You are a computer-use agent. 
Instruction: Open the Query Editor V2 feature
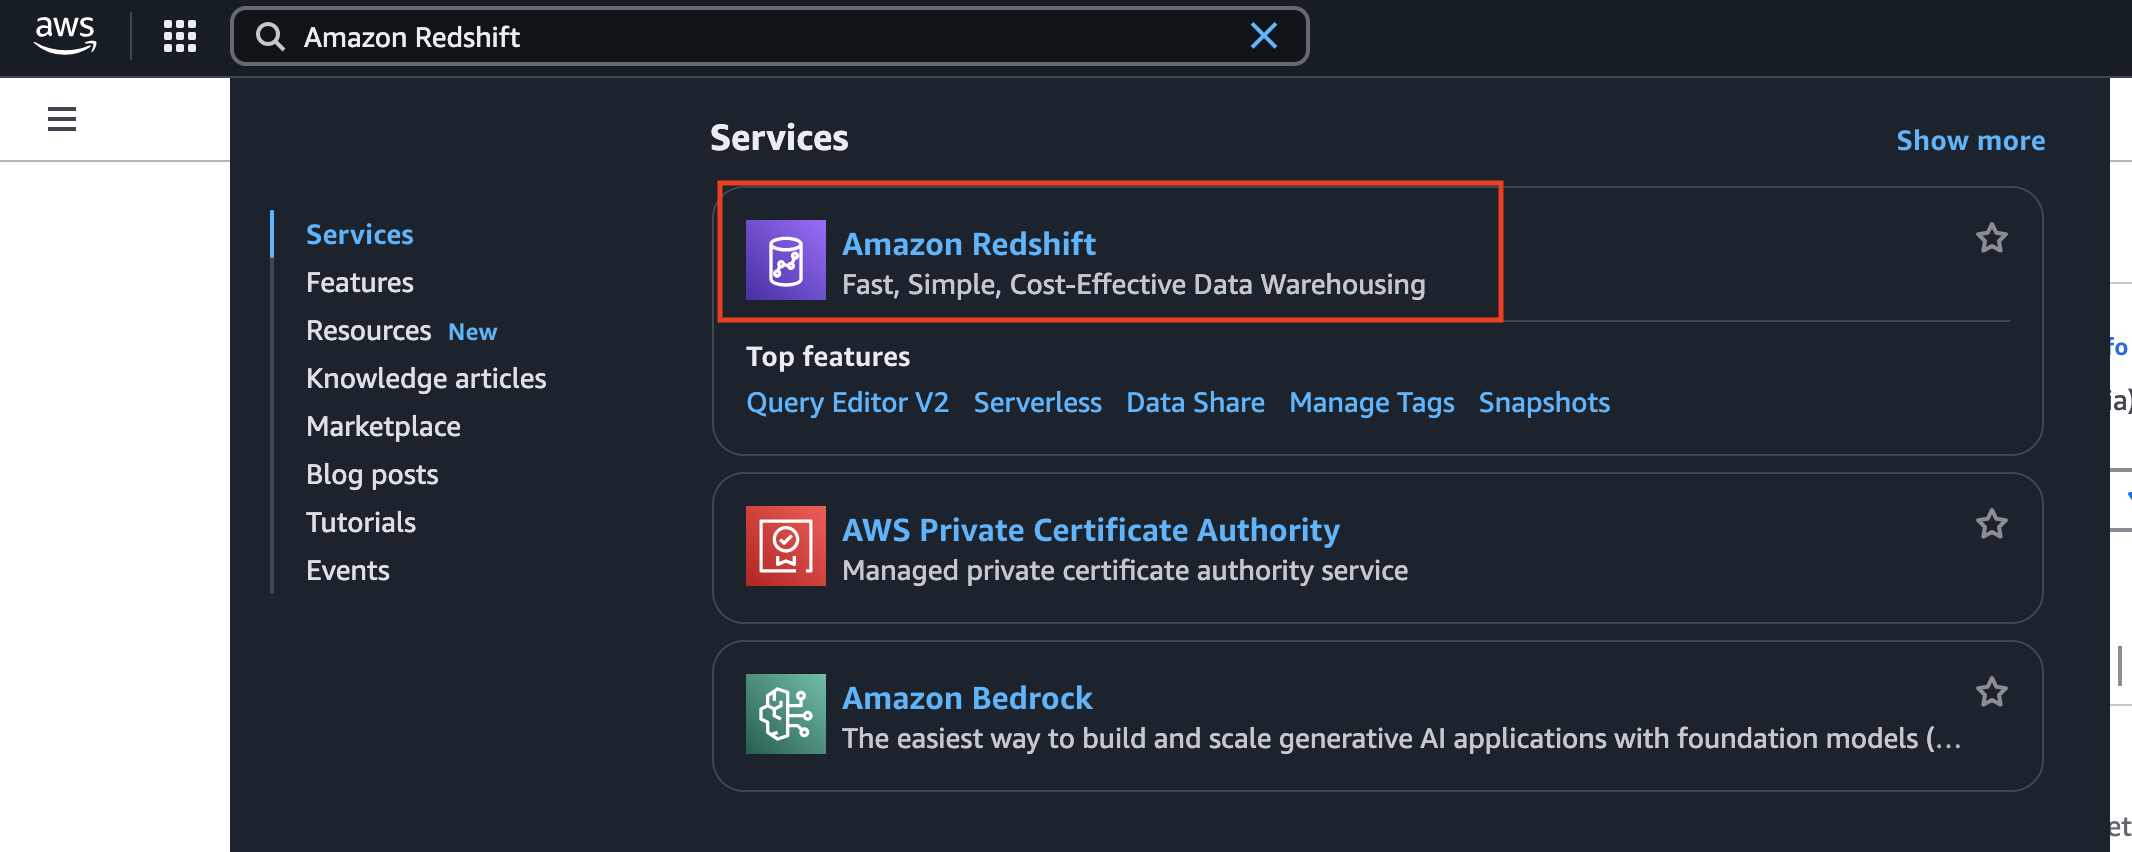click(847, 402)
